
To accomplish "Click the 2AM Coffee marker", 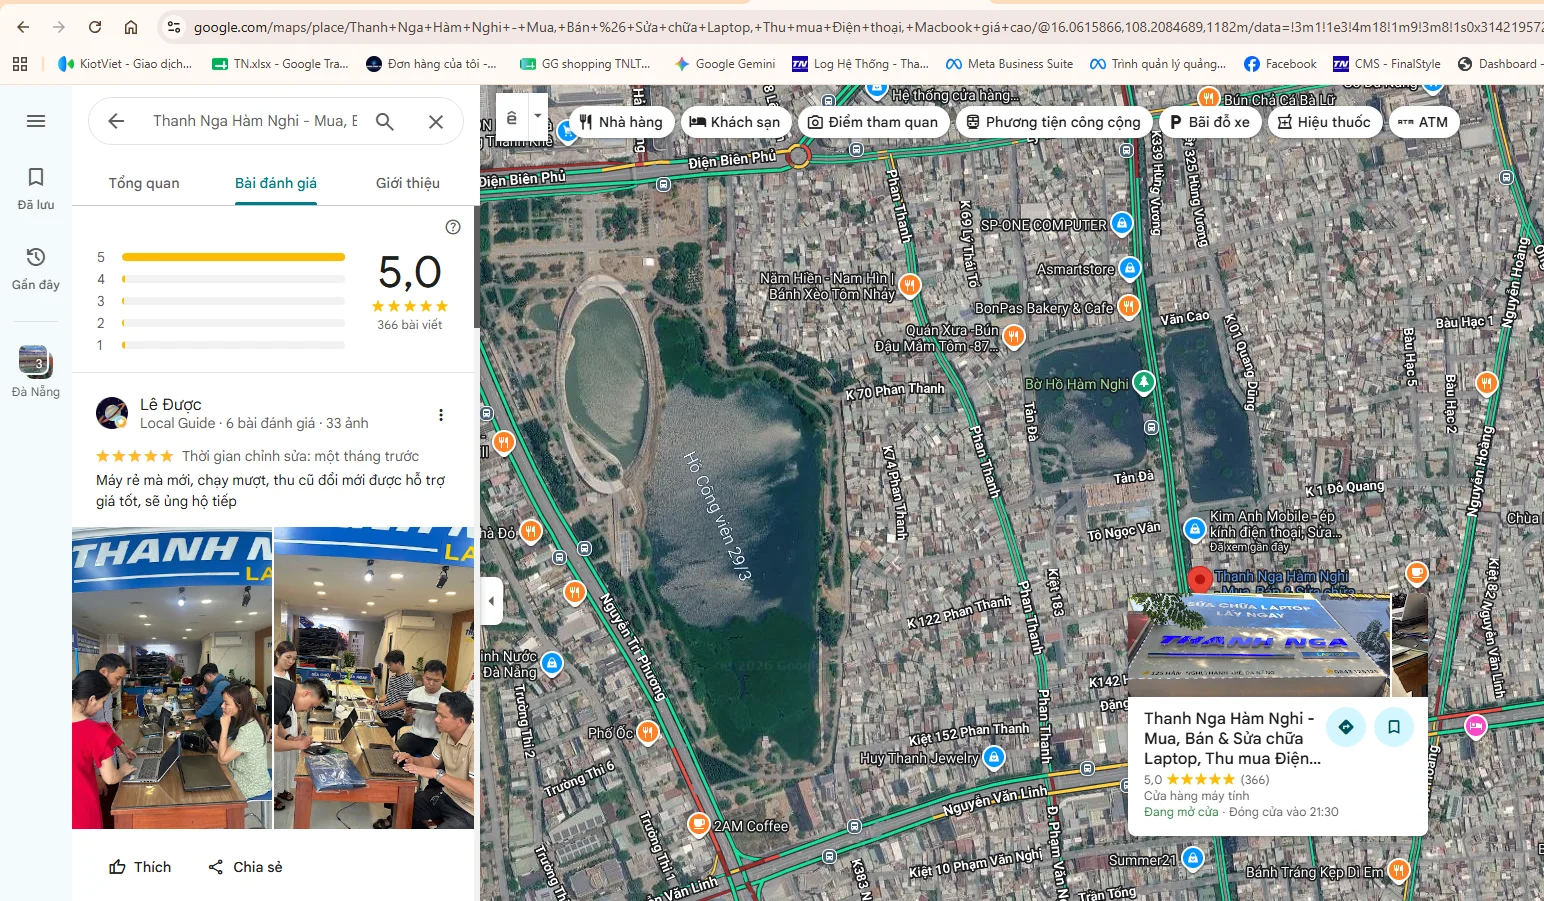I will [x=698, y=825].
